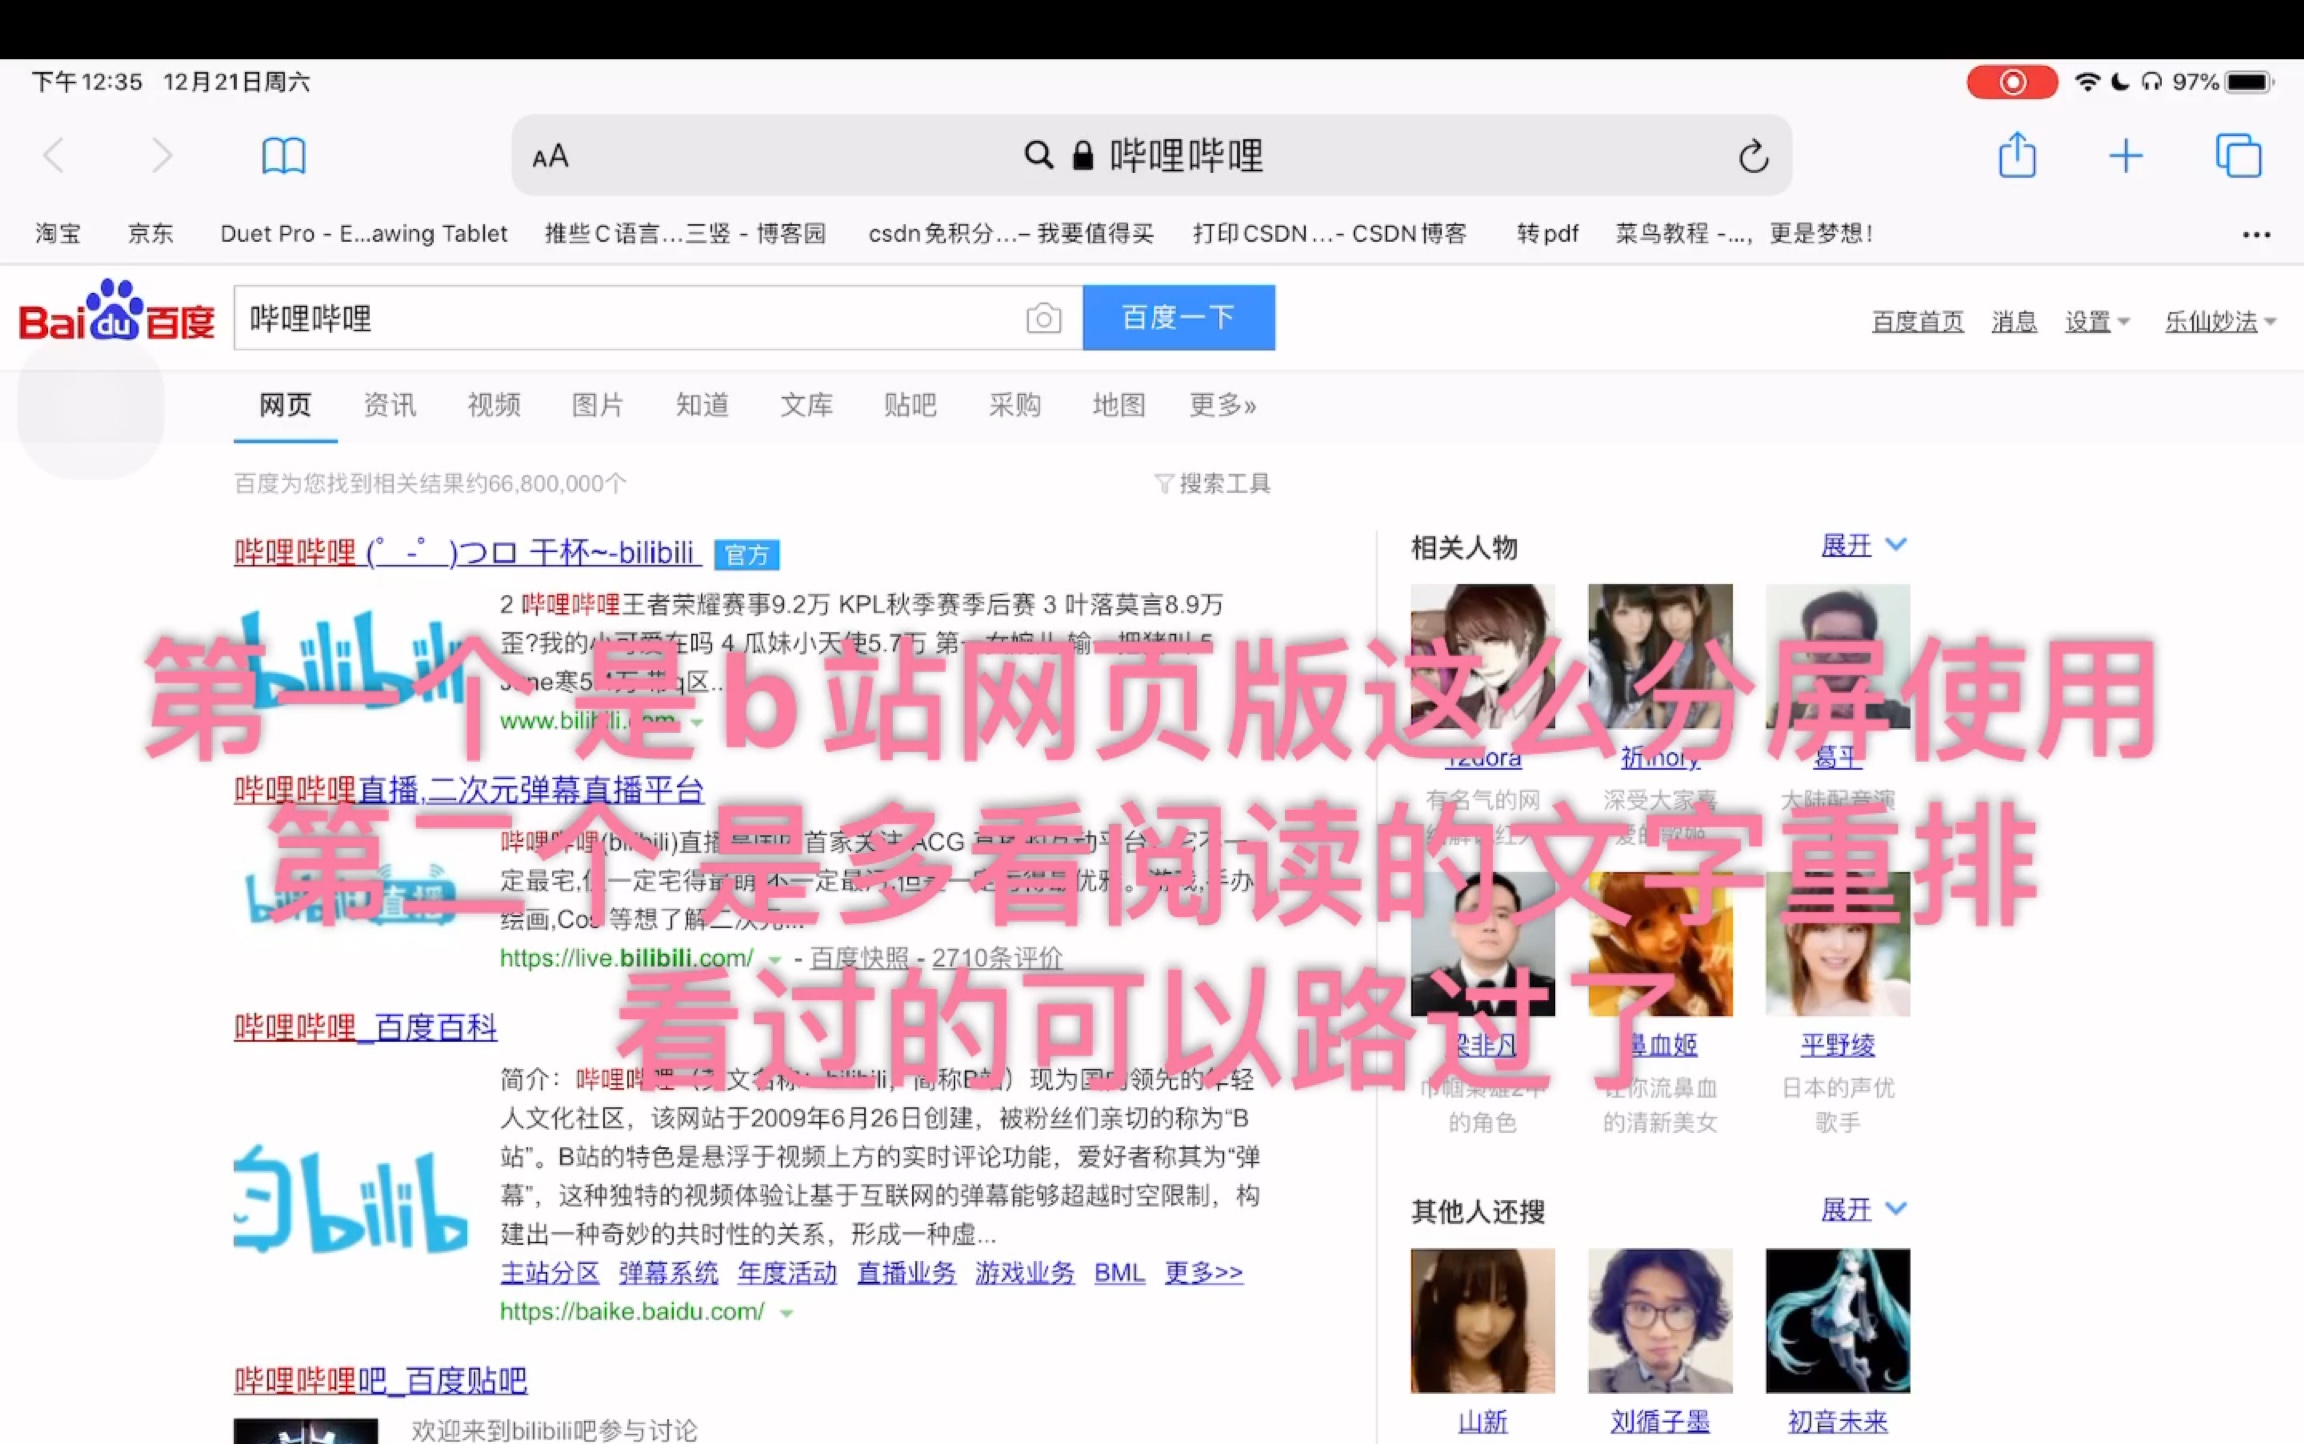Open the Safari share sheet icon
This screenshot has width=2304, height=1444.
[x=2017, y=155]
